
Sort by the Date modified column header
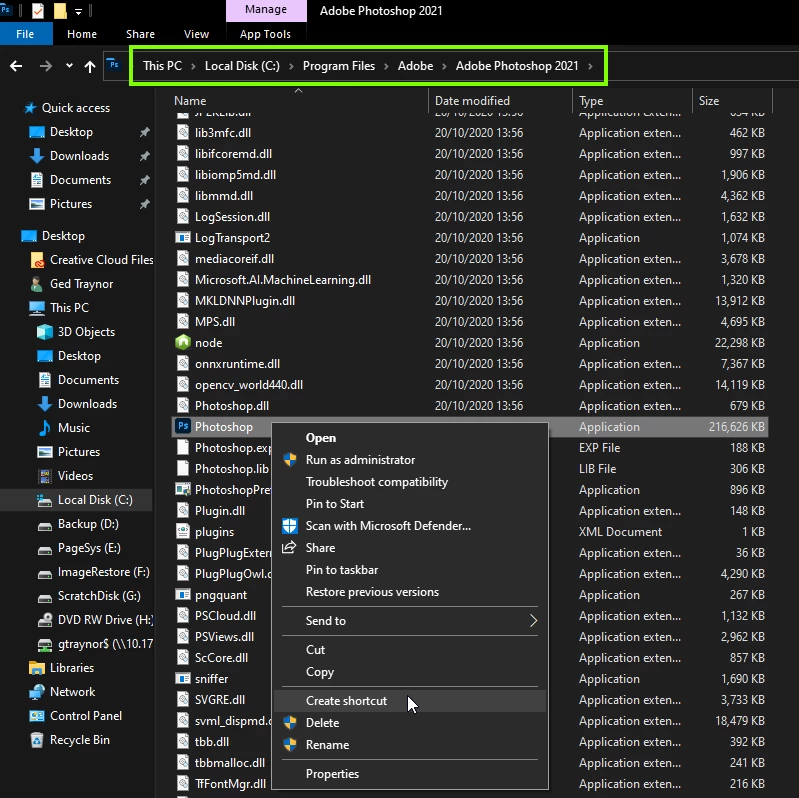click(x=500, y=100)
